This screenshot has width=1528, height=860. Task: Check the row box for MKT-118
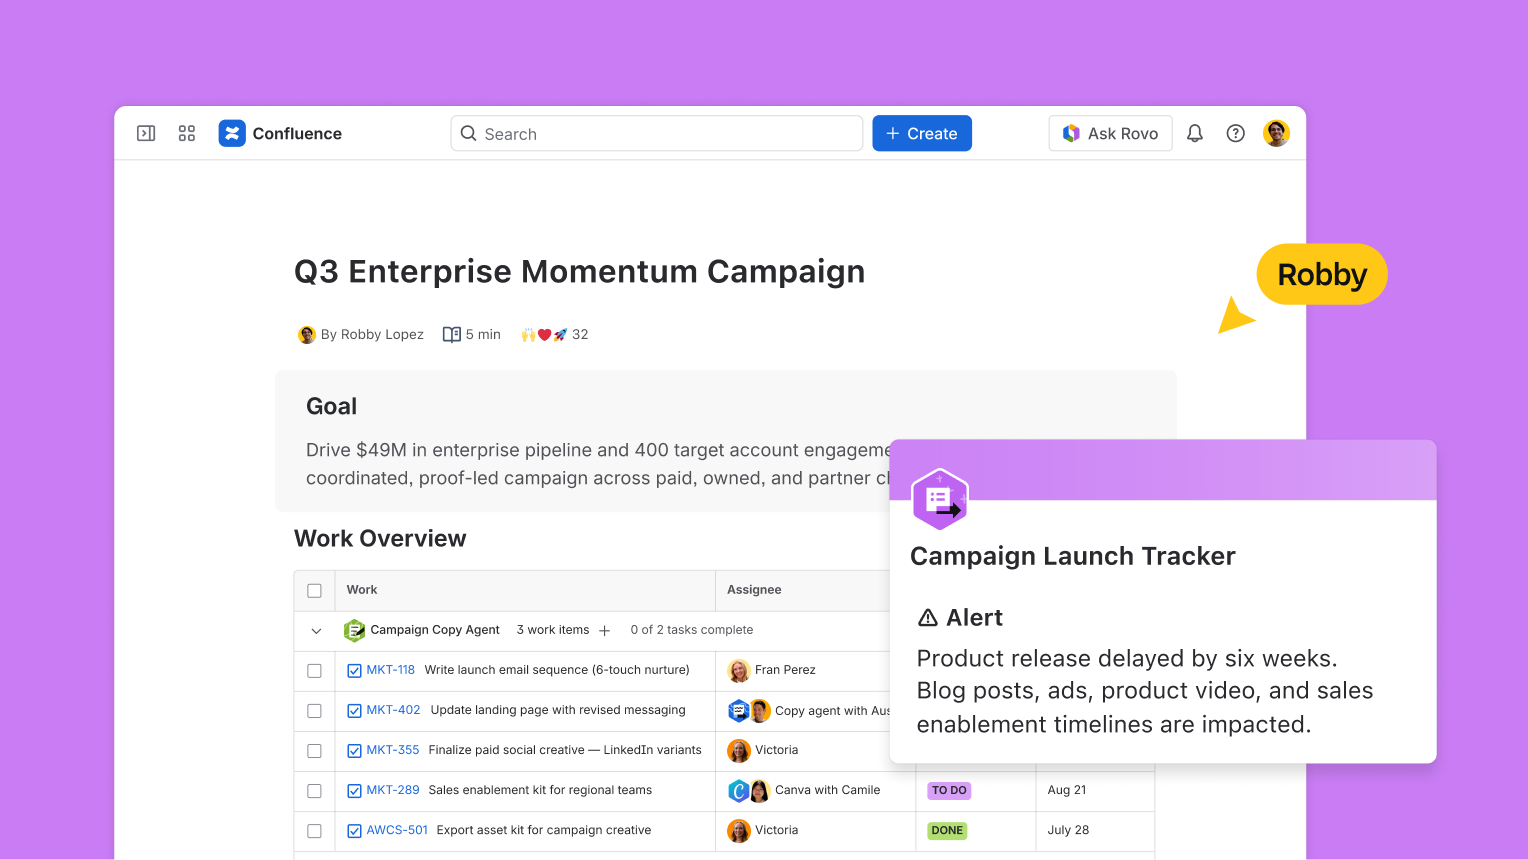click(314, 671)
